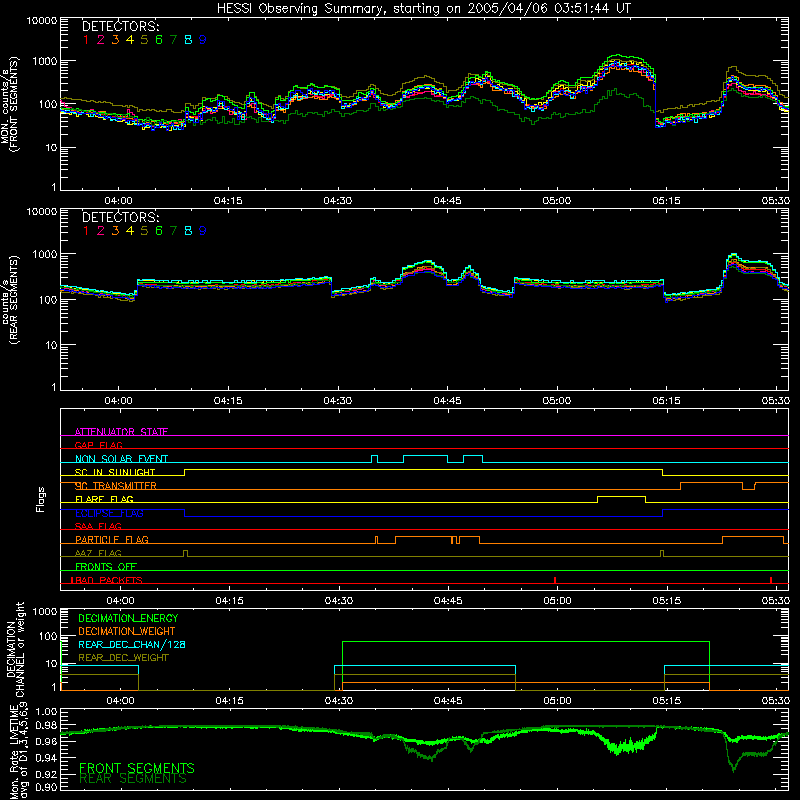
Task: Click the FRONTS_OFF flag label
Action: 106,567
